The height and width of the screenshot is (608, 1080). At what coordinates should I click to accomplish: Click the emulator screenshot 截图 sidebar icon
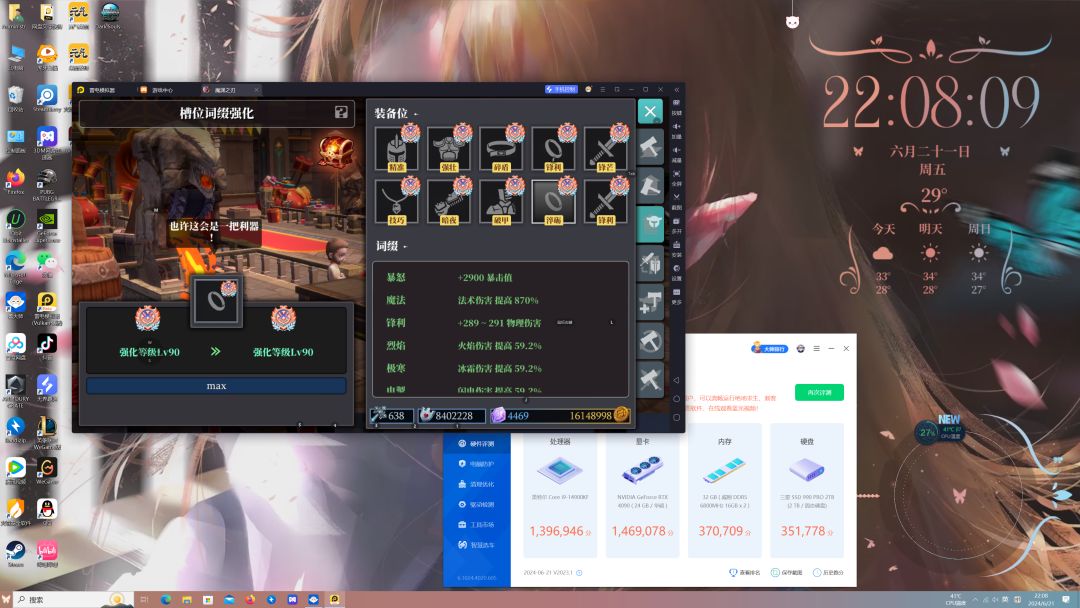tap(676, 201)
